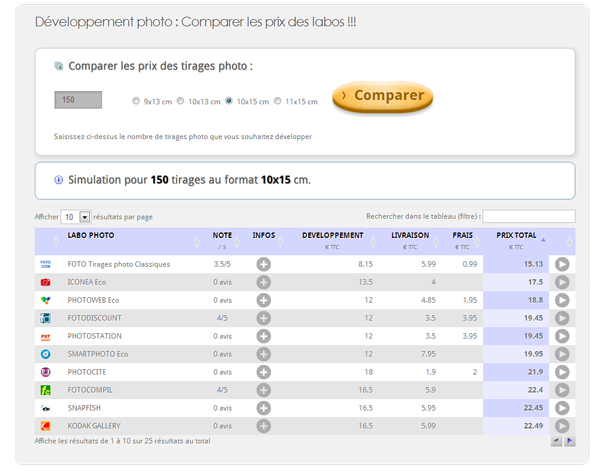
Task: Click FOTODISCOUNT rating 4/5
Action: pyautogui.click(x=222, y=318)
